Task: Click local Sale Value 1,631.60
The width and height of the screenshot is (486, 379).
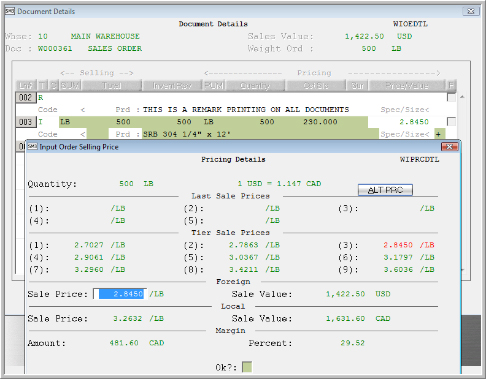Action: coord(345,319)
